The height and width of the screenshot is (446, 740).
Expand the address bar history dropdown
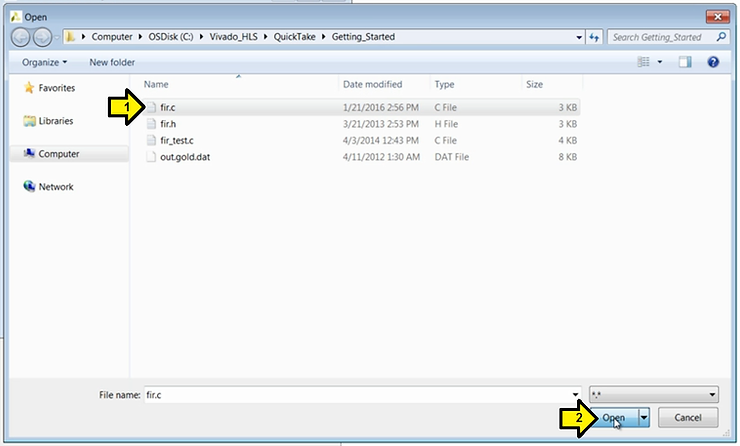click(579, 37)
